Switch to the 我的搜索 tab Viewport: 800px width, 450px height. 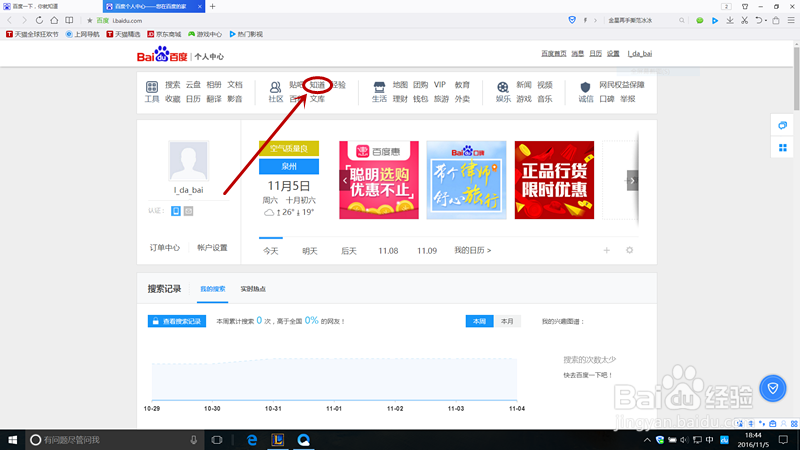click(213, 289)
